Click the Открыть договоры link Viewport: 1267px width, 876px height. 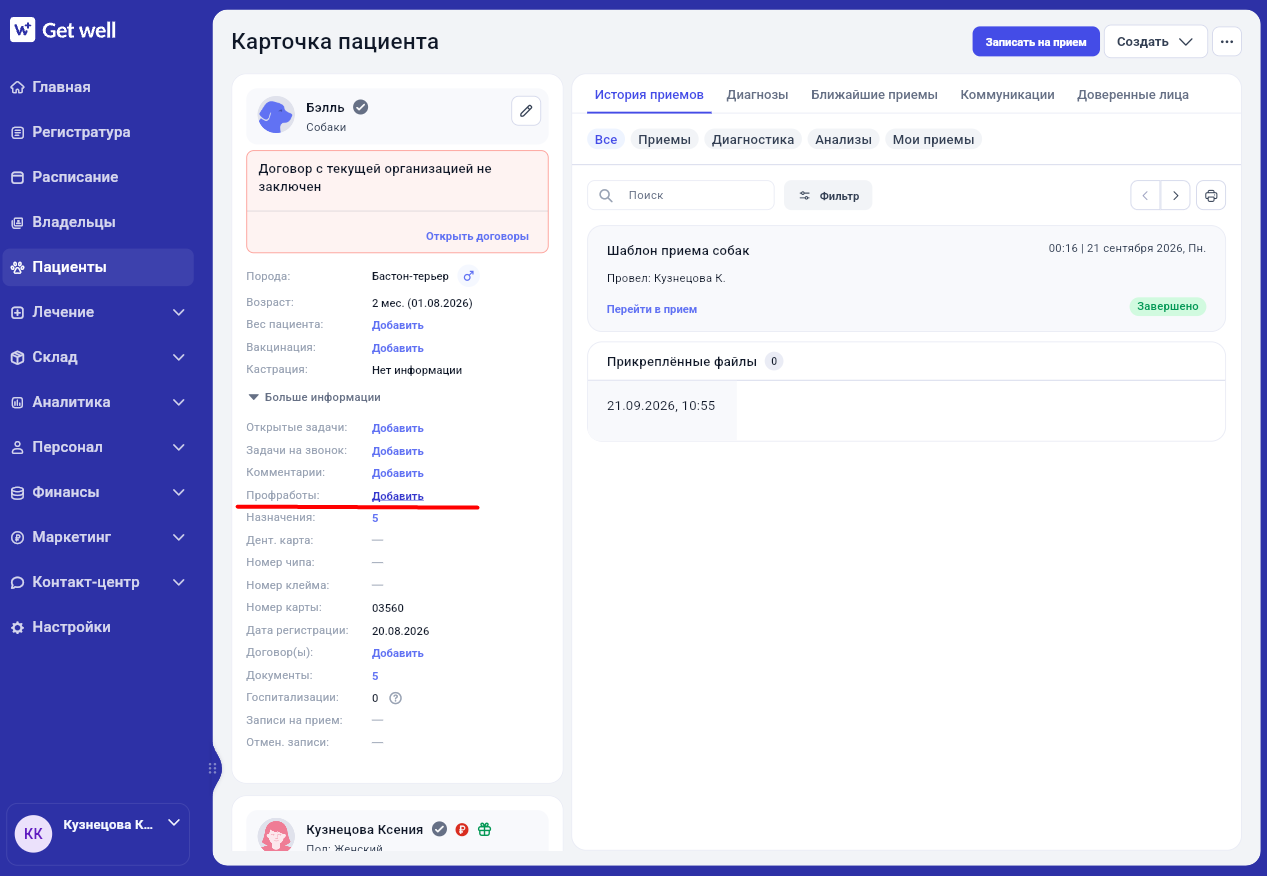[x=477, y=237]
